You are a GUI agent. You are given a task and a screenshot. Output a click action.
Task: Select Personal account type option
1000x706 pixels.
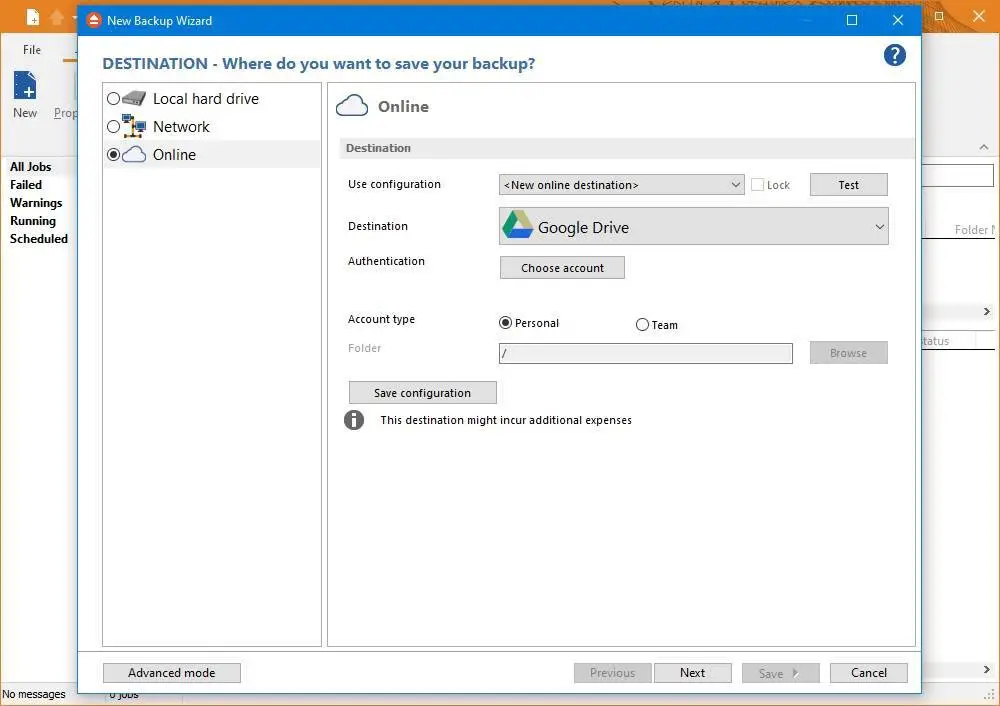(505, 323)
